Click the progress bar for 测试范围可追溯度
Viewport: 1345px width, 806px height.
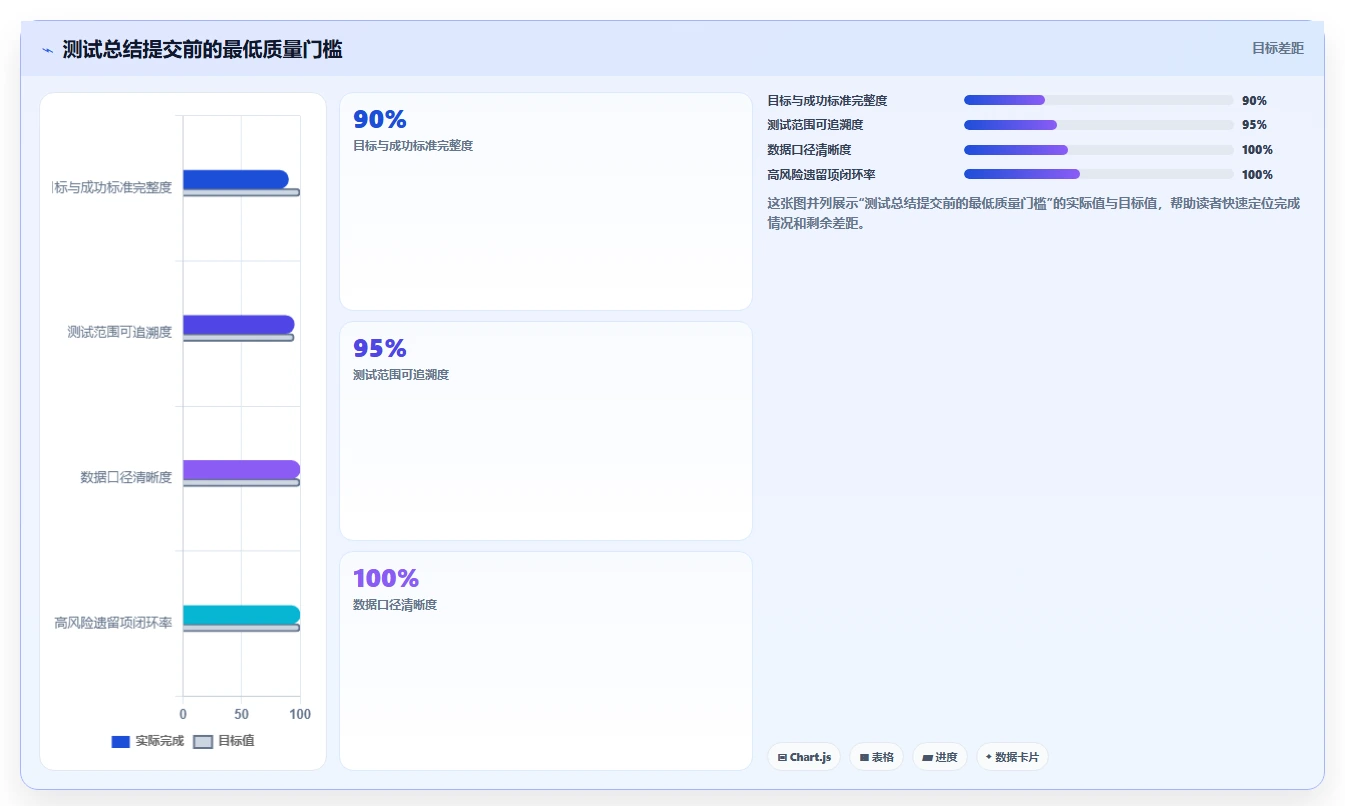coord(1098,125)
